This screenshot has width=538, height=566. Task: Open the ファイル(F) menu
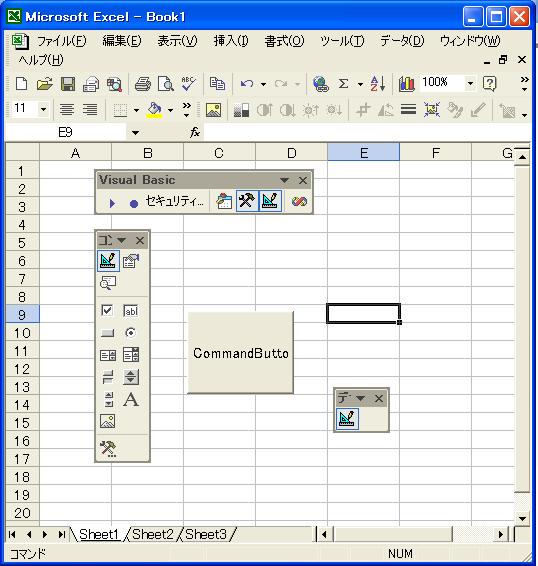pos(62,41)
